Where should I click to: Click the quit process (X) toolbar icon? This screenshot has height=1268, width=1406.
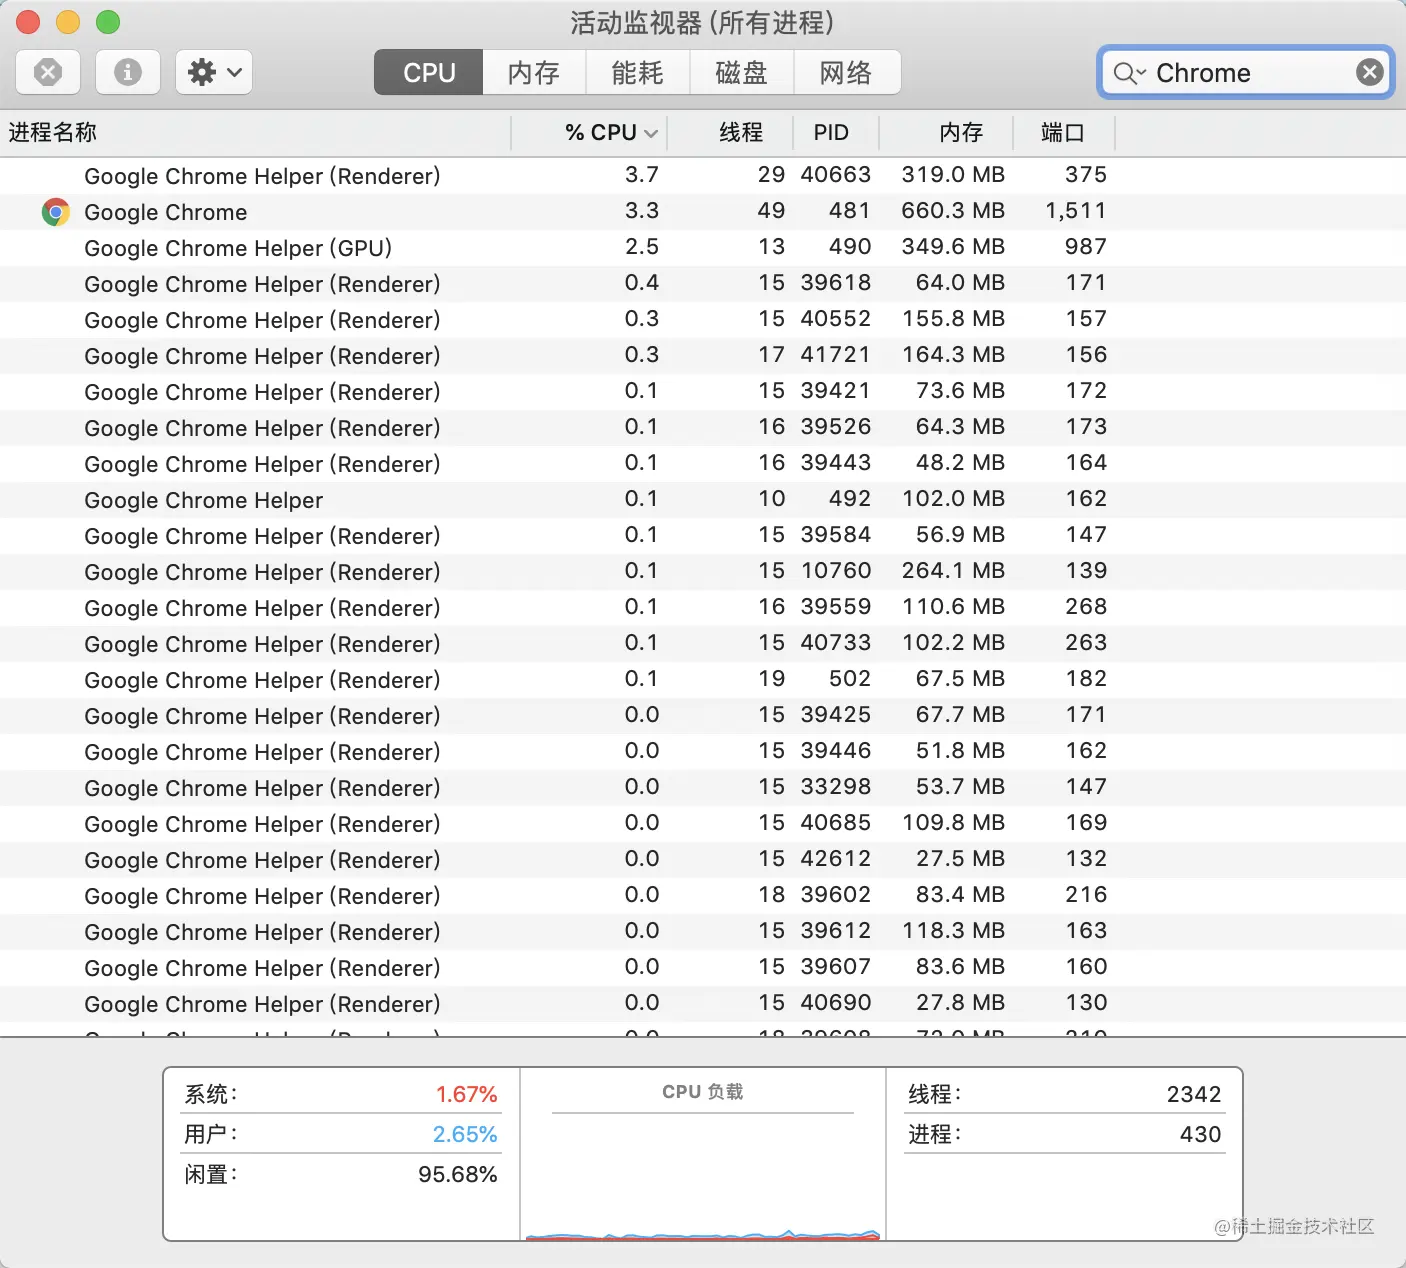coord(48,72)
